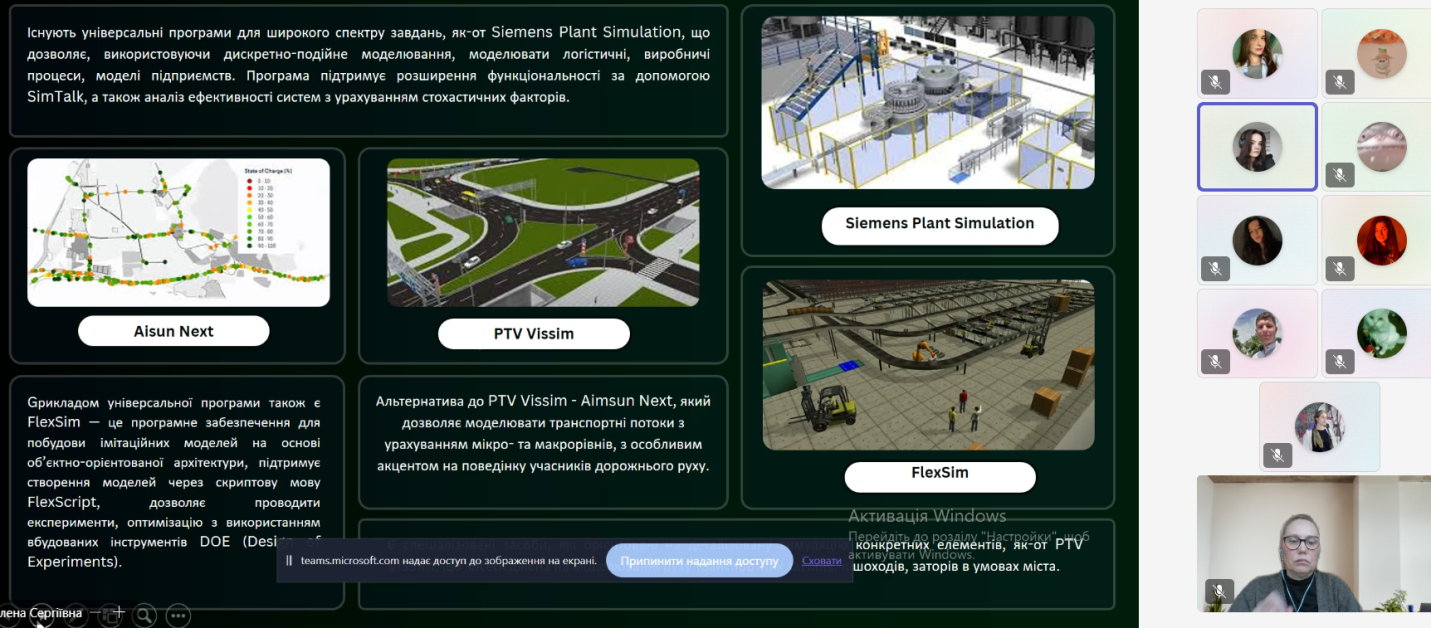
Task: Click the "Siemens Plant Simulation" label
Action: 940,224
